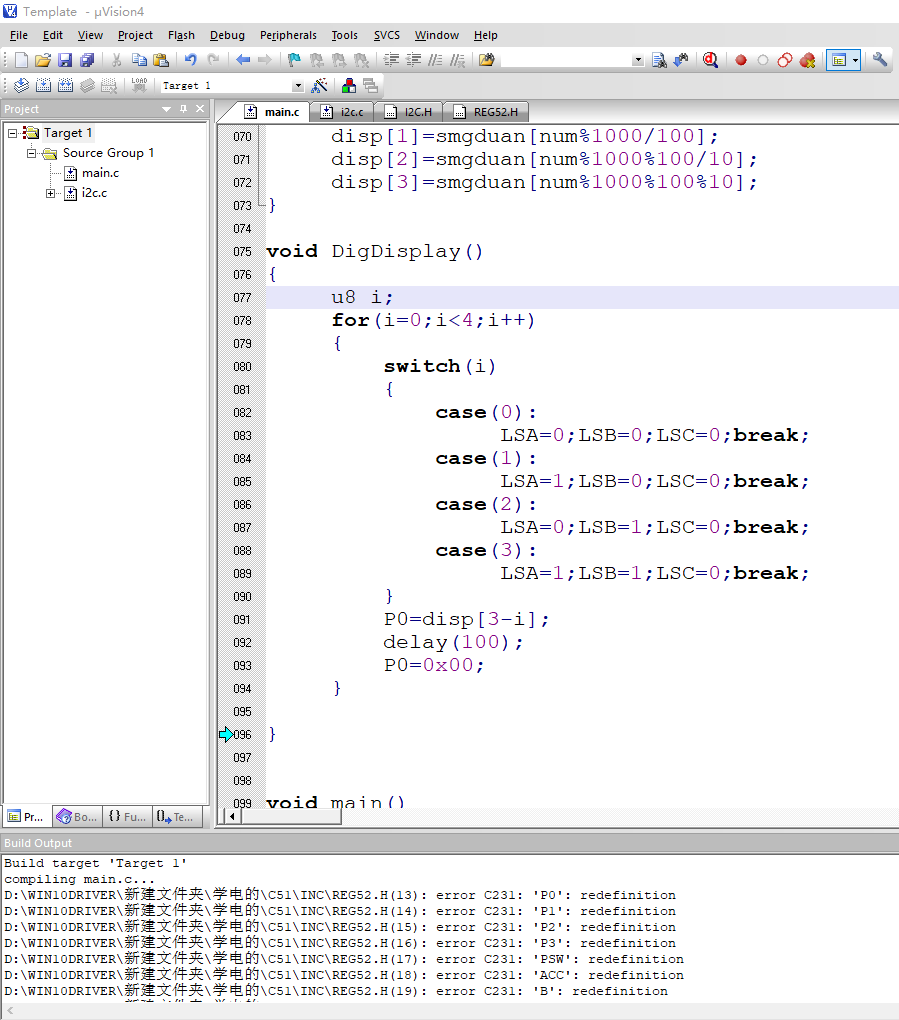Open the Window menu

pyautogui.click(x=436, y=35)
